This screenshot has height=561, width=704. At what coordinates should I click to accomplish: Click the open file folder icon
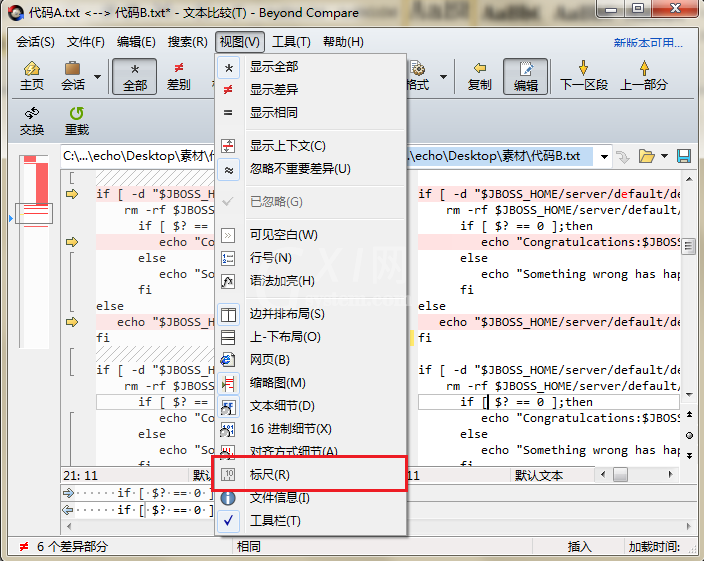647,156
